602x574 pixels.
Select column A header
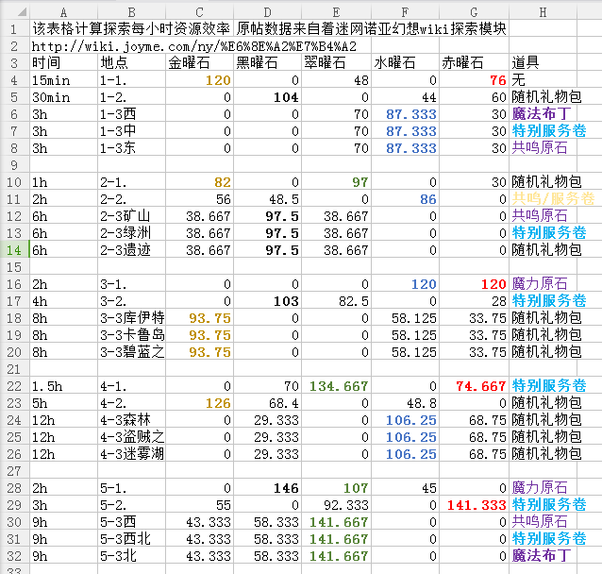64,13
